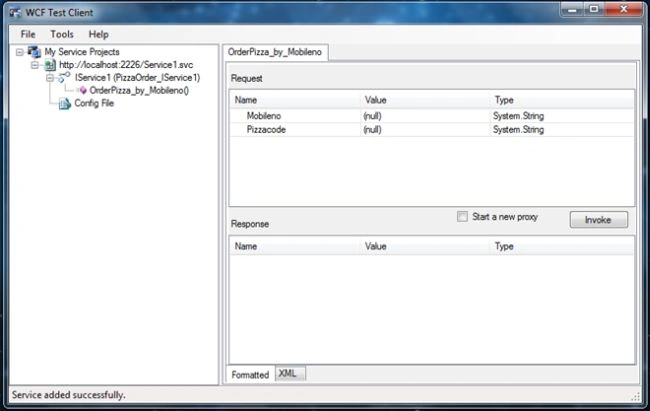Image resolution: width=650 pixels, height=411 pixels.
Task: Close the WCF Test Client window
Action: [623, 9]
